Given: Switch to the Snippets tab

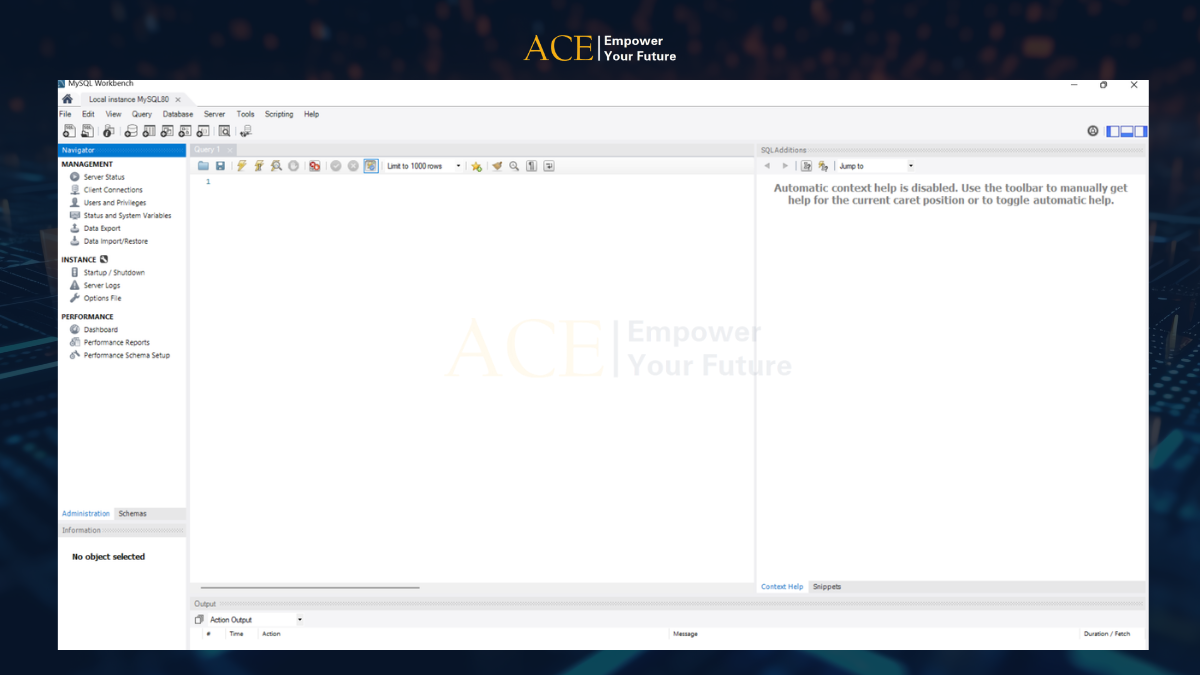Looking at the screenshot, I should coord(827,587).
